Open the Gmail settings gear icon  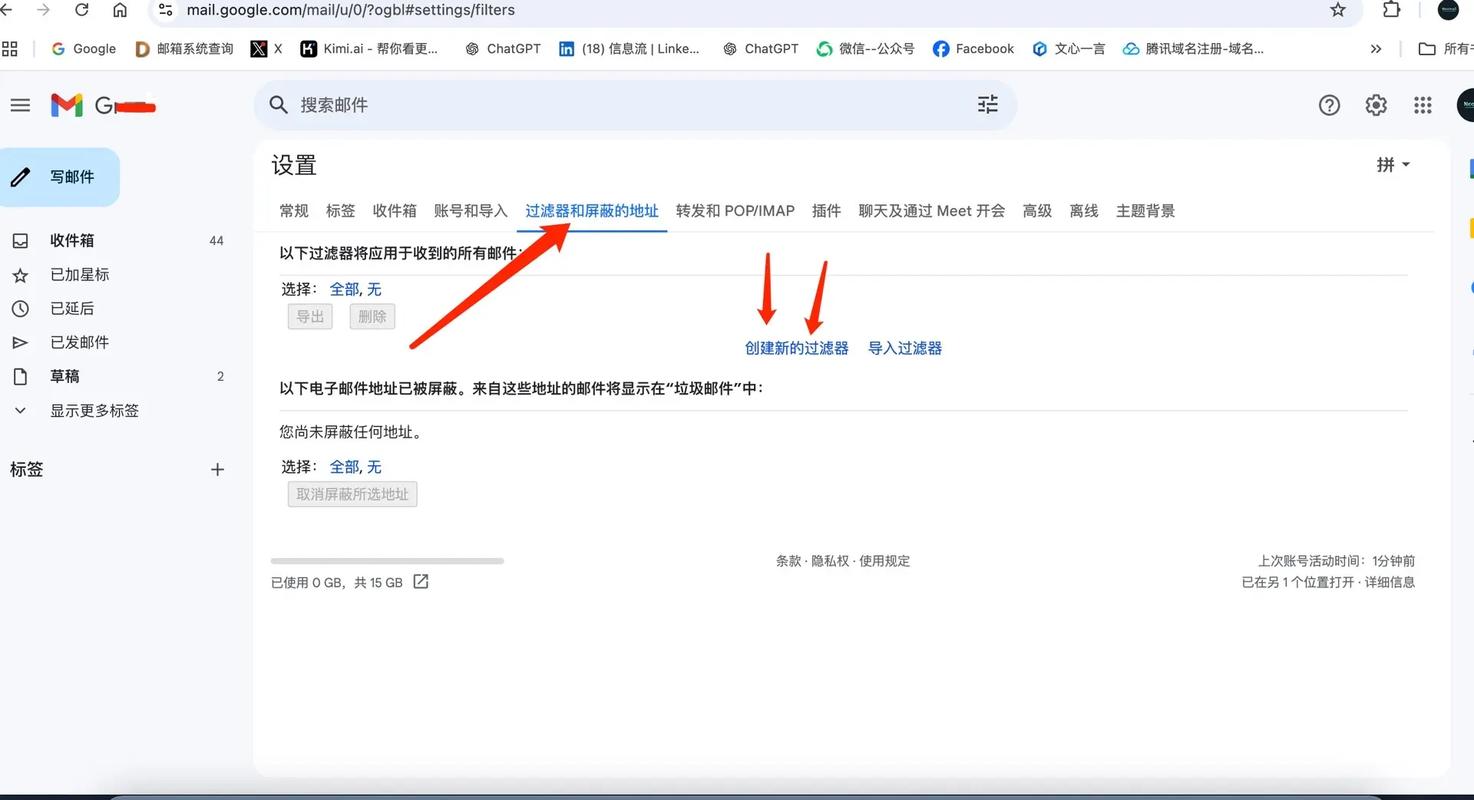1375,104
